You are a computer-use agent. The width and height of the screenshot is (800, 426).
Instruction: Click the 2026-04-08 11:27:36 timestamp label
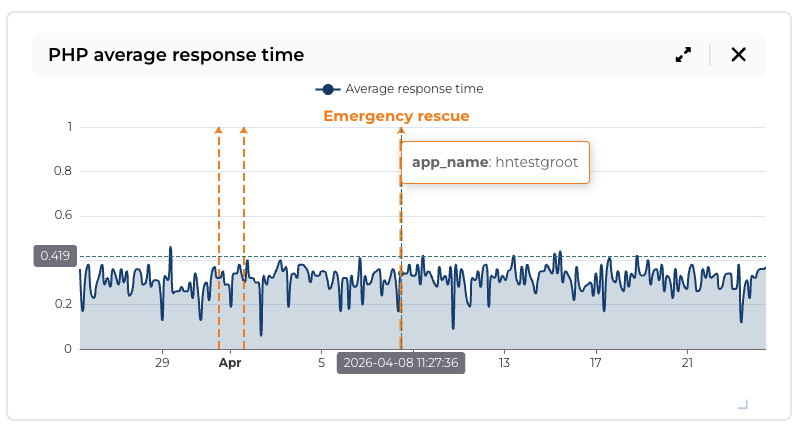[400, 363]
